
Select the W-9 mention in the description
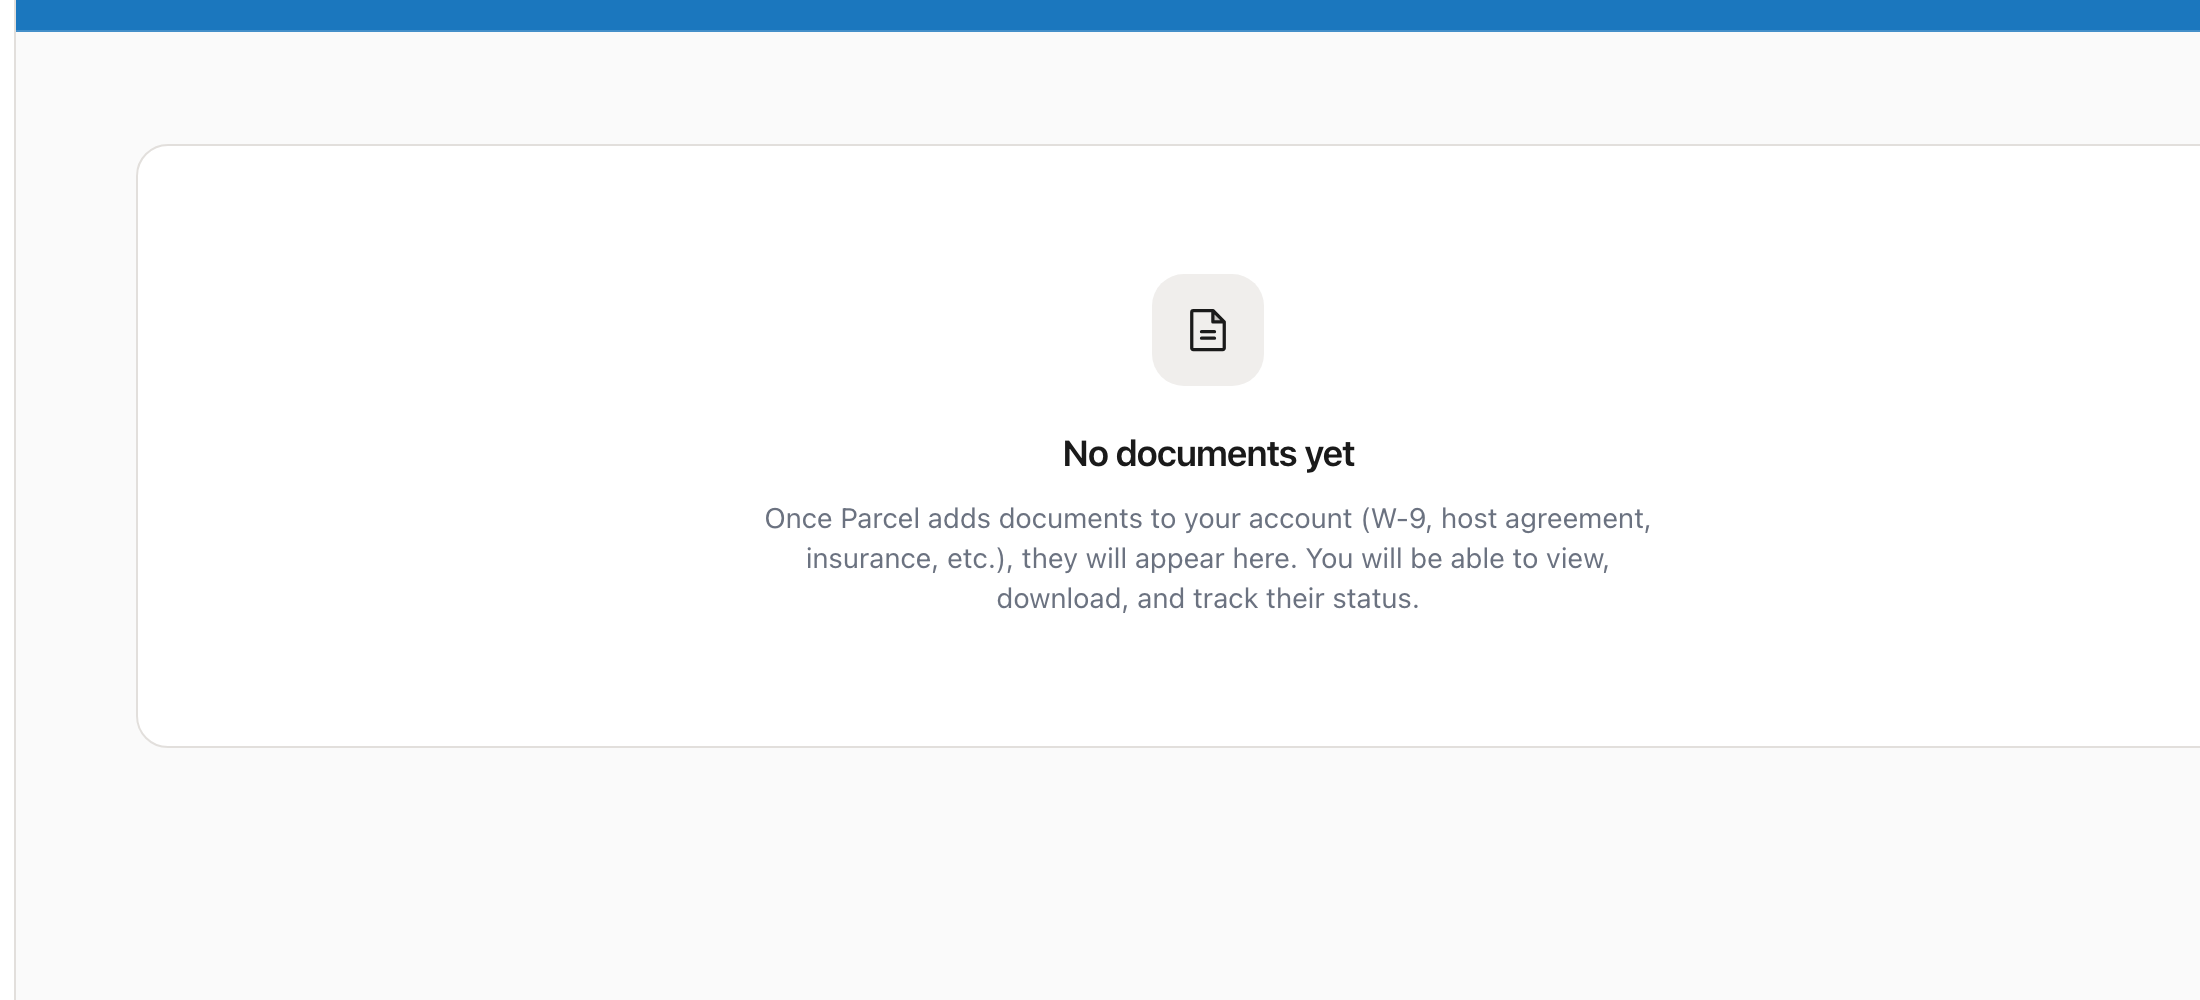(1400, 518)
